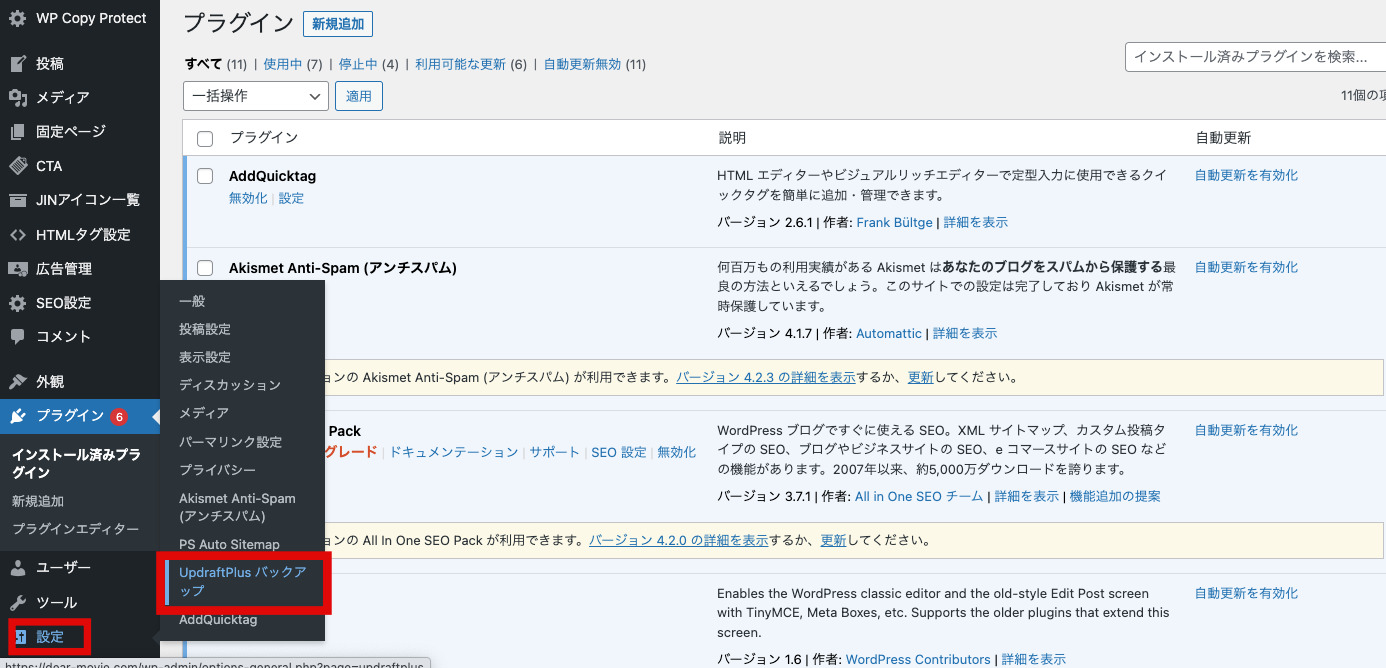Click the ユーザー person icon

(18, 568)
